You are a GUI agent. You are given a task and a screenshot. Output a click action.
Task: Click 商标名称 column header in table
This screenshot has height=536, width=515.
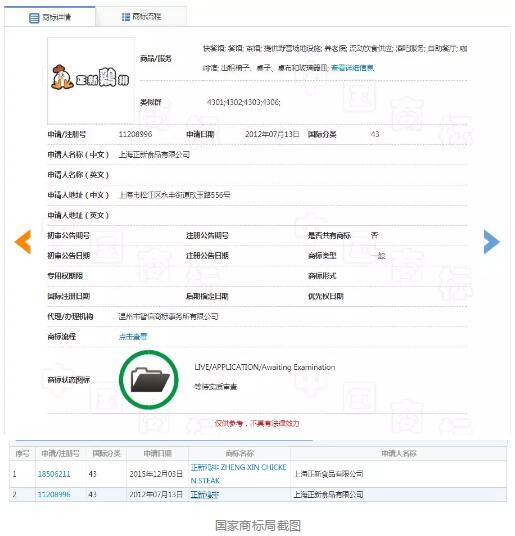(240, 454)
